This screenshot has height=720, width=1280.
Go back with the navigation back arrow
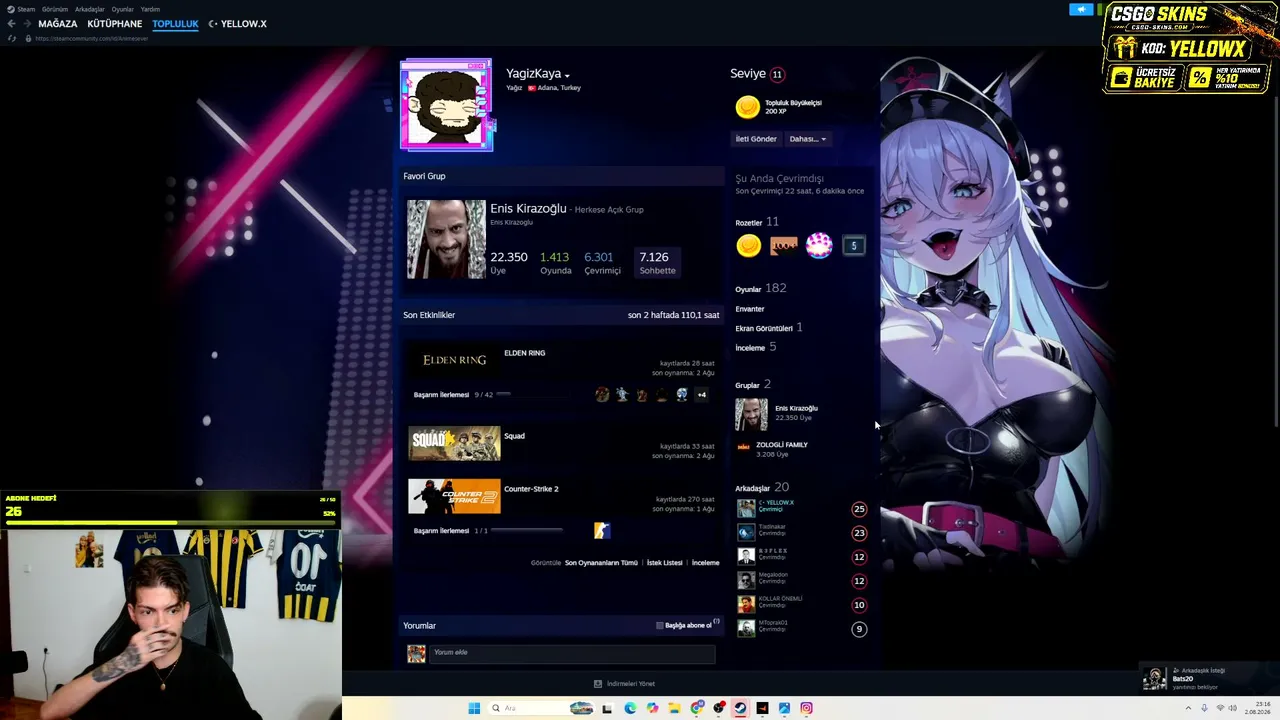pos(11,24)
